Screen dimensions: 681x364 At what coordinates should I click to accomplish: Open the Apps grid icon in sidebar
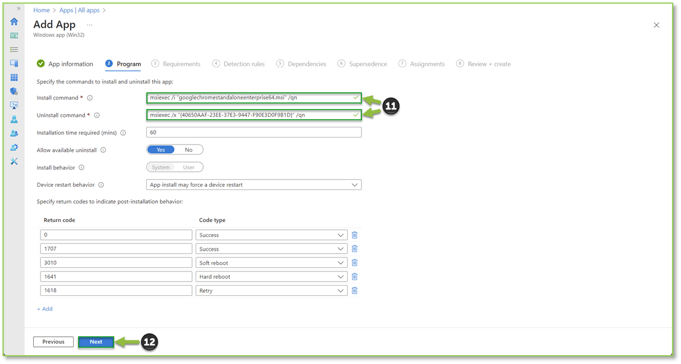tap(14, 77)
